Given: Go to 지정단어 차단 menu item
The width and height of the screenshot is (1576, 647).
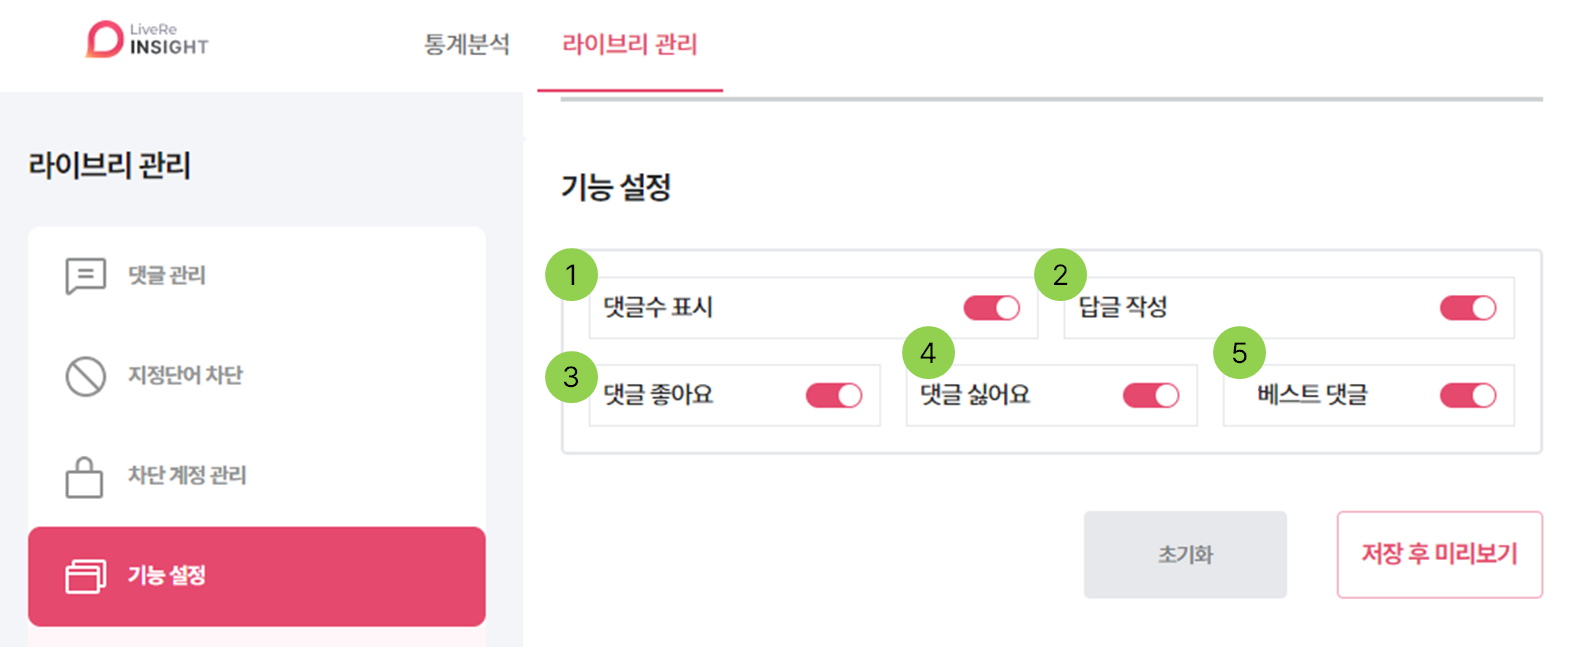Looking at the screenshot, I should point(185,376).
